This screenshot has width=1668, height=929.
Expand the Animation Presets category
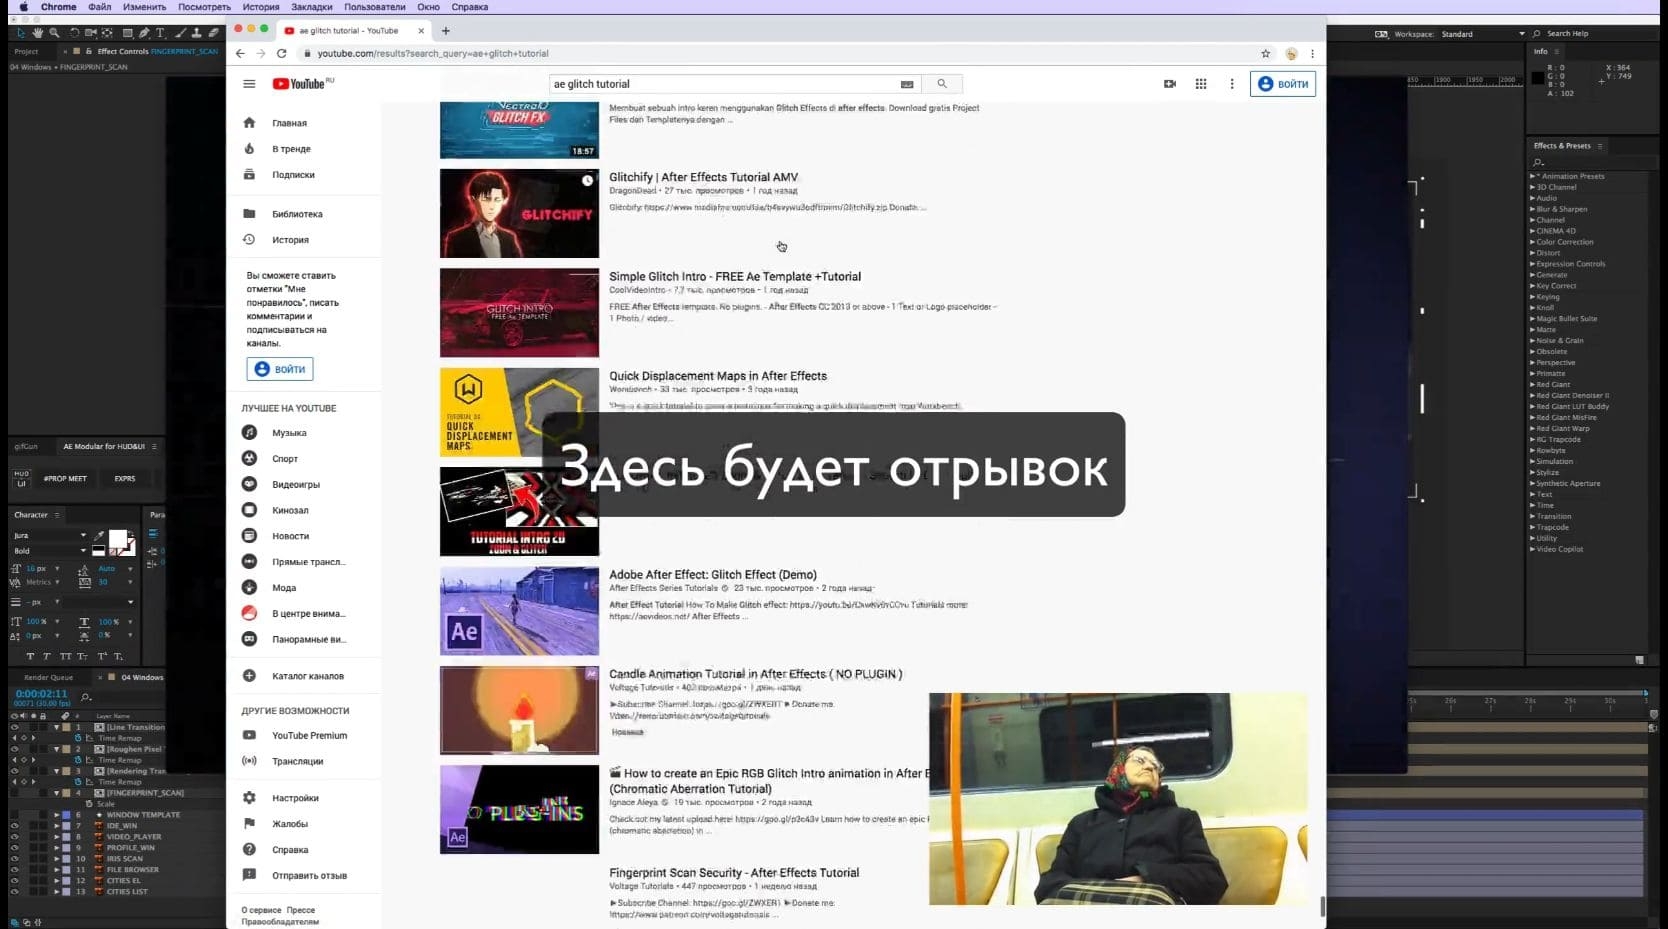(1533, 176)
